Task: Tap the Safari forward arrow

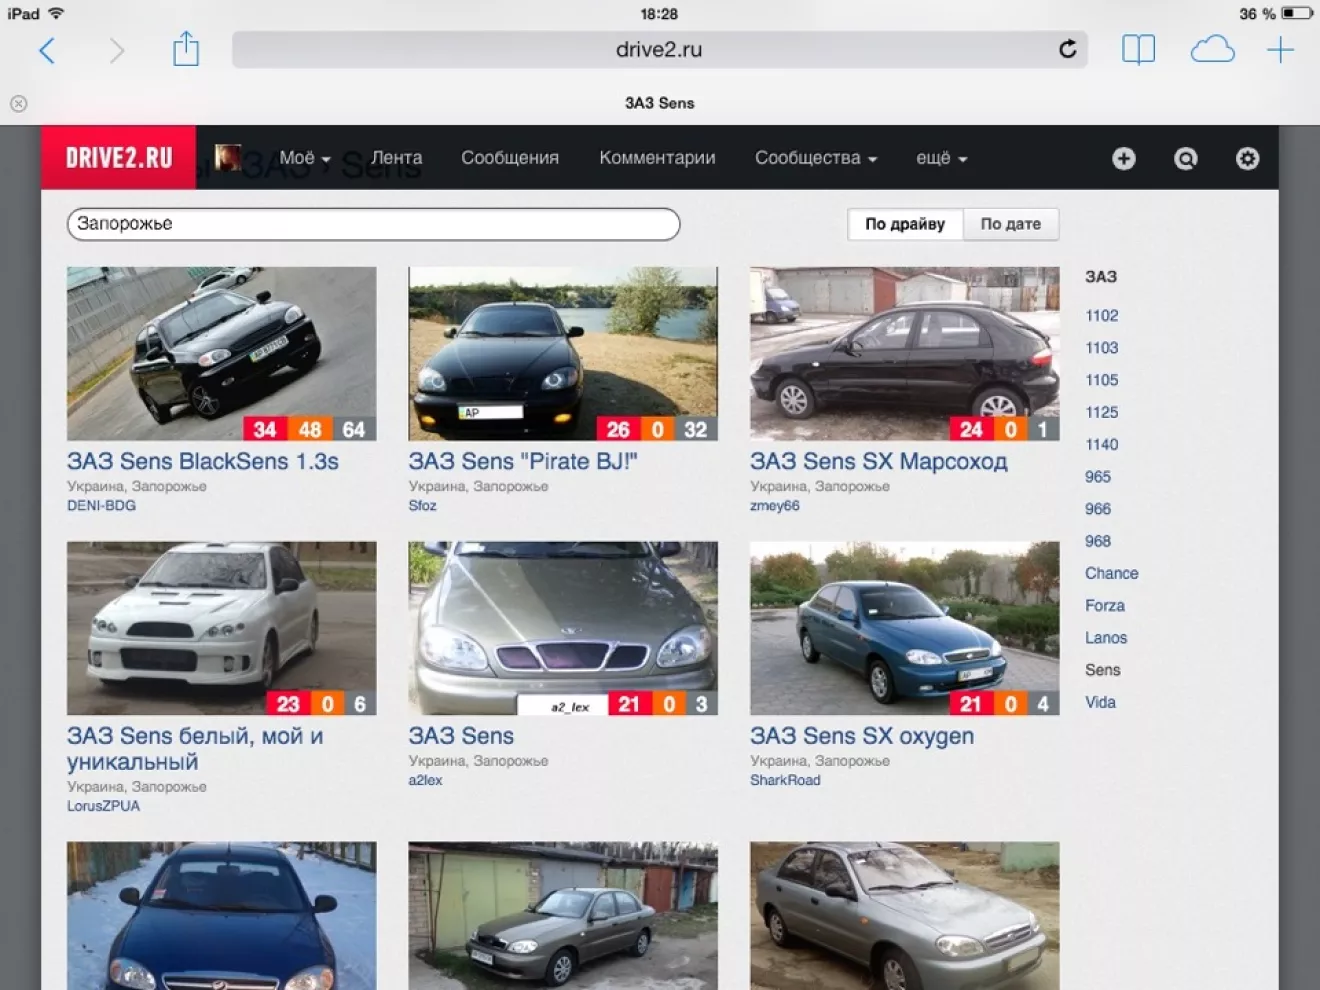Action: tap(117, 50)
